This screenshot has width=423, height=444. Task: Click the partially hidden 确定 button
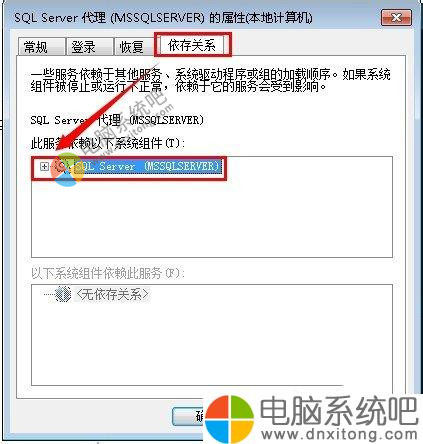click(189, 416)
